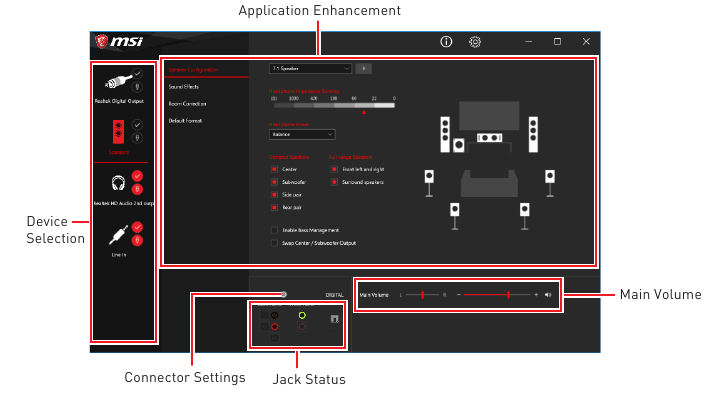Viewport: 718px width, 393px height.
Task: Select the headphones device icon
Action: (118, 183)
